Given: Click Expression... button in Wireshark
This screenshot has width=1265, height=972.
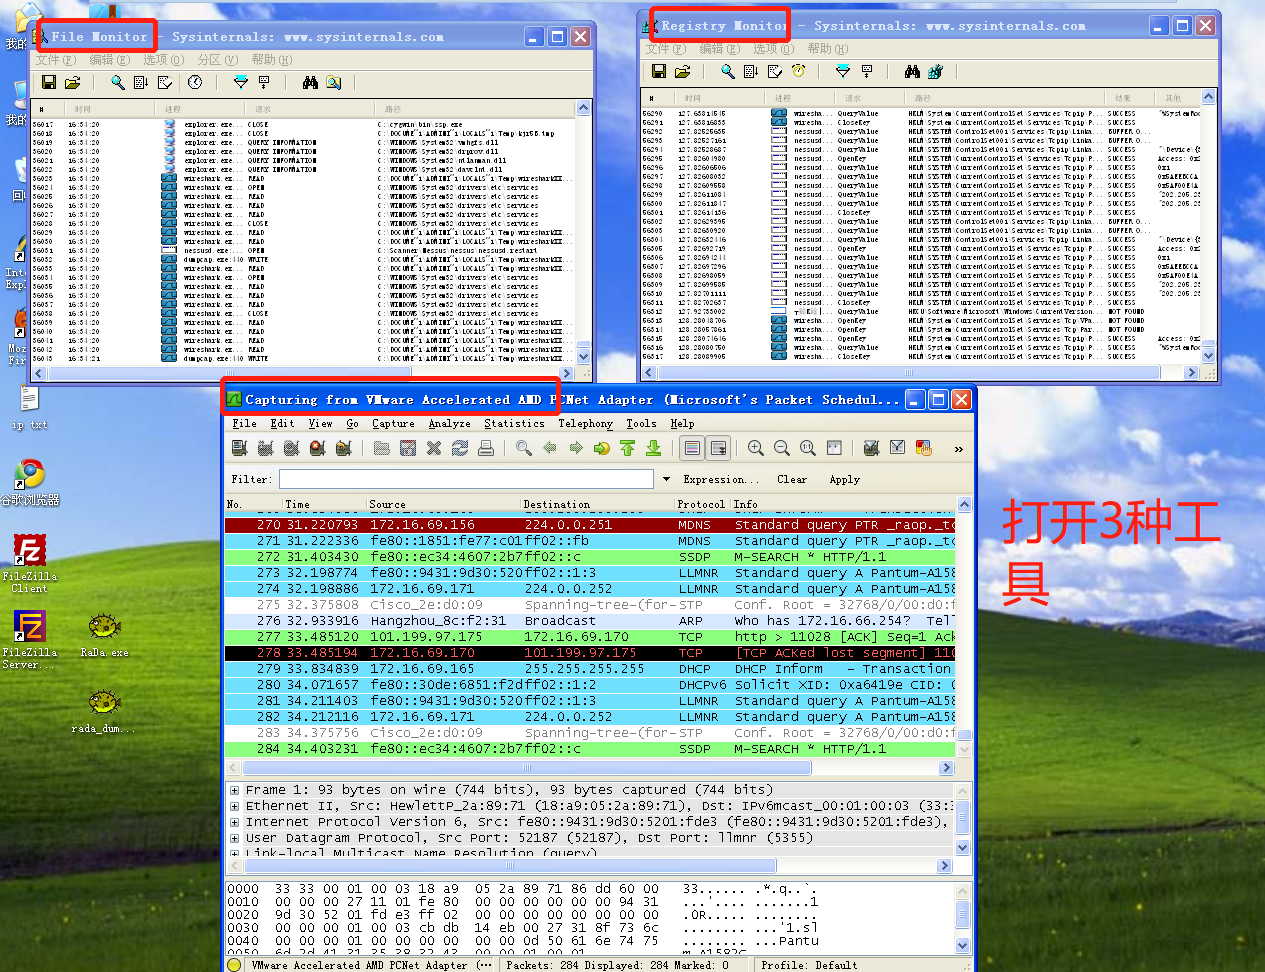Looking at the screenshot, I should [721, 479].
